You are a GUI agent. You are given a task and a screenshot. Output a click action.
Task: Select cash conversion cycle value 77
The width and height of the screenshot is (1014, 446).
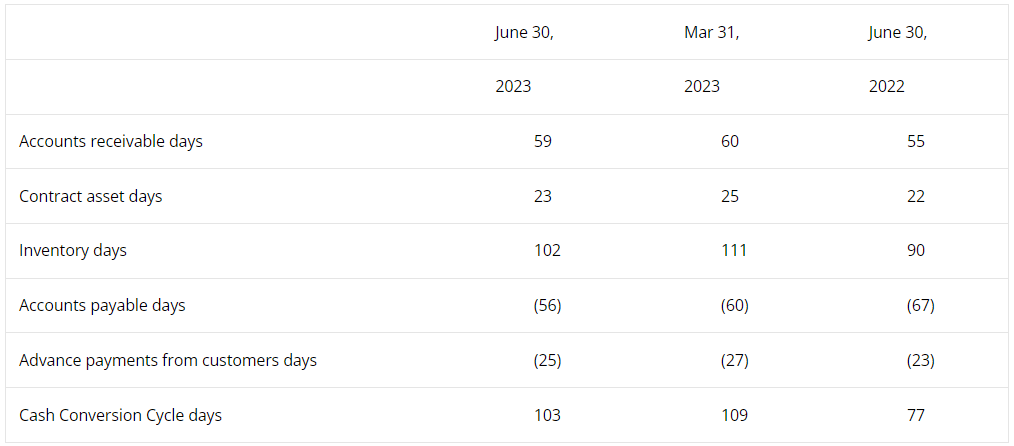(916, 415)
